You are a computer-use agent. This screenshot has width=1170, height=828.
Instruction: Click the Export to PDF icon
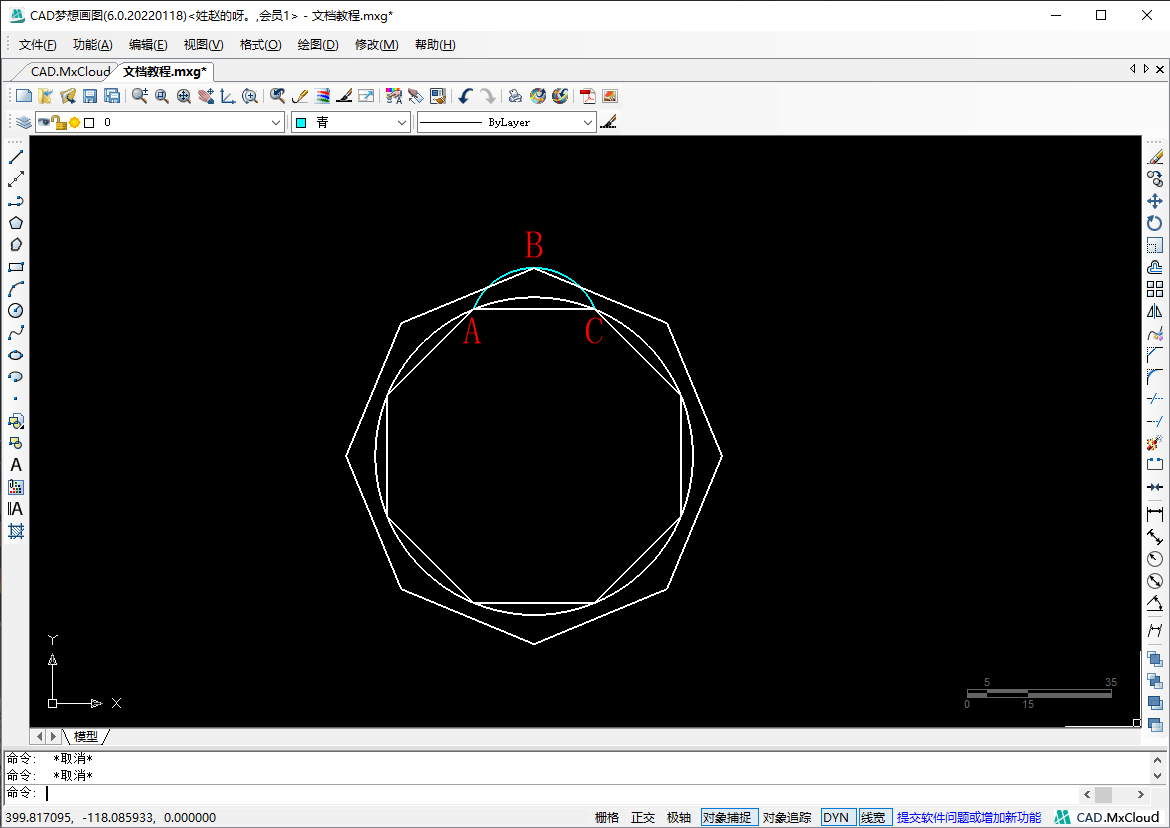(588, 96)
